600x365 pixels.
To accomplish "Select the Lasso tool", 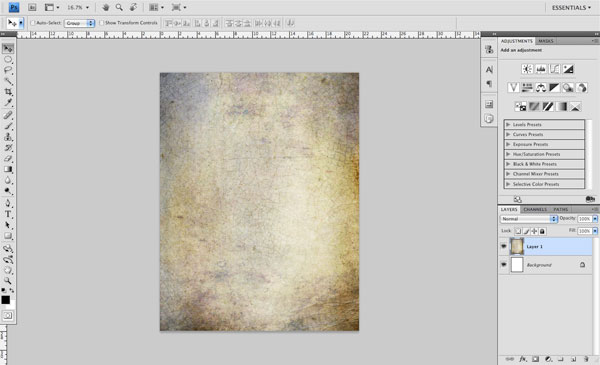I will pos(8,70).
